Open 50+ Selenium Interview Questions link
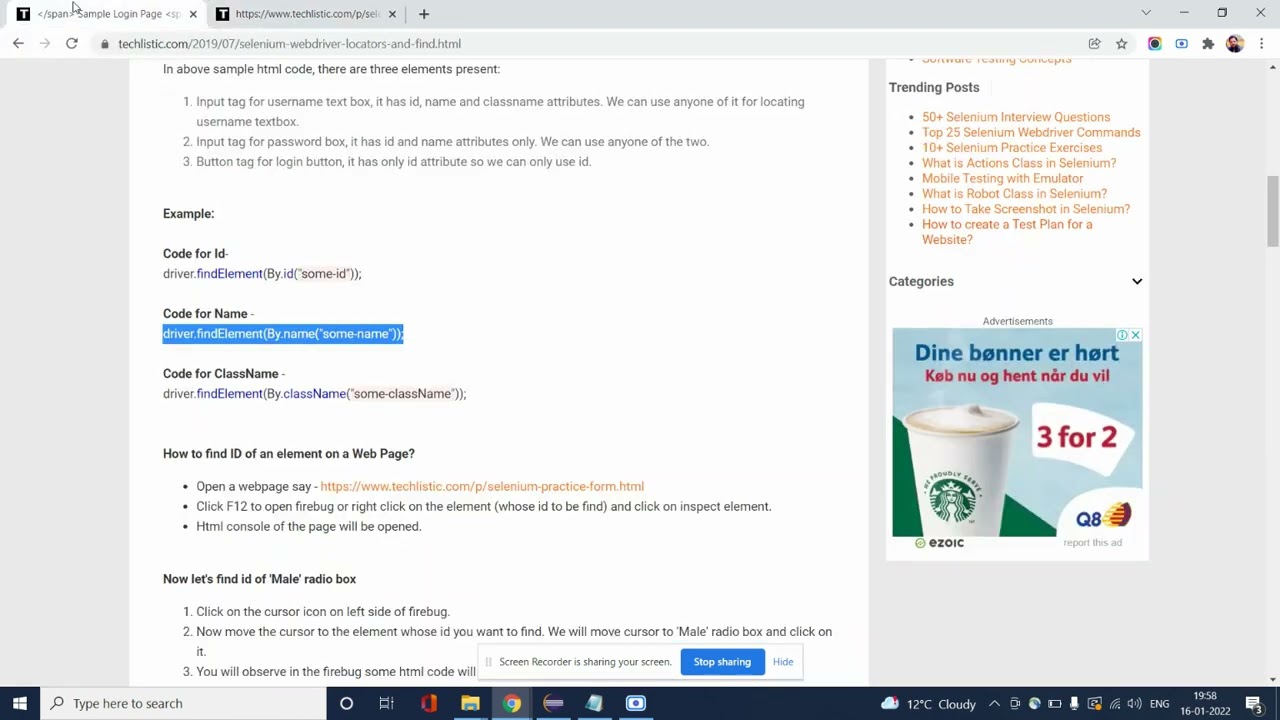Screen dimensions: 1280x720 tap(1015, 117)
